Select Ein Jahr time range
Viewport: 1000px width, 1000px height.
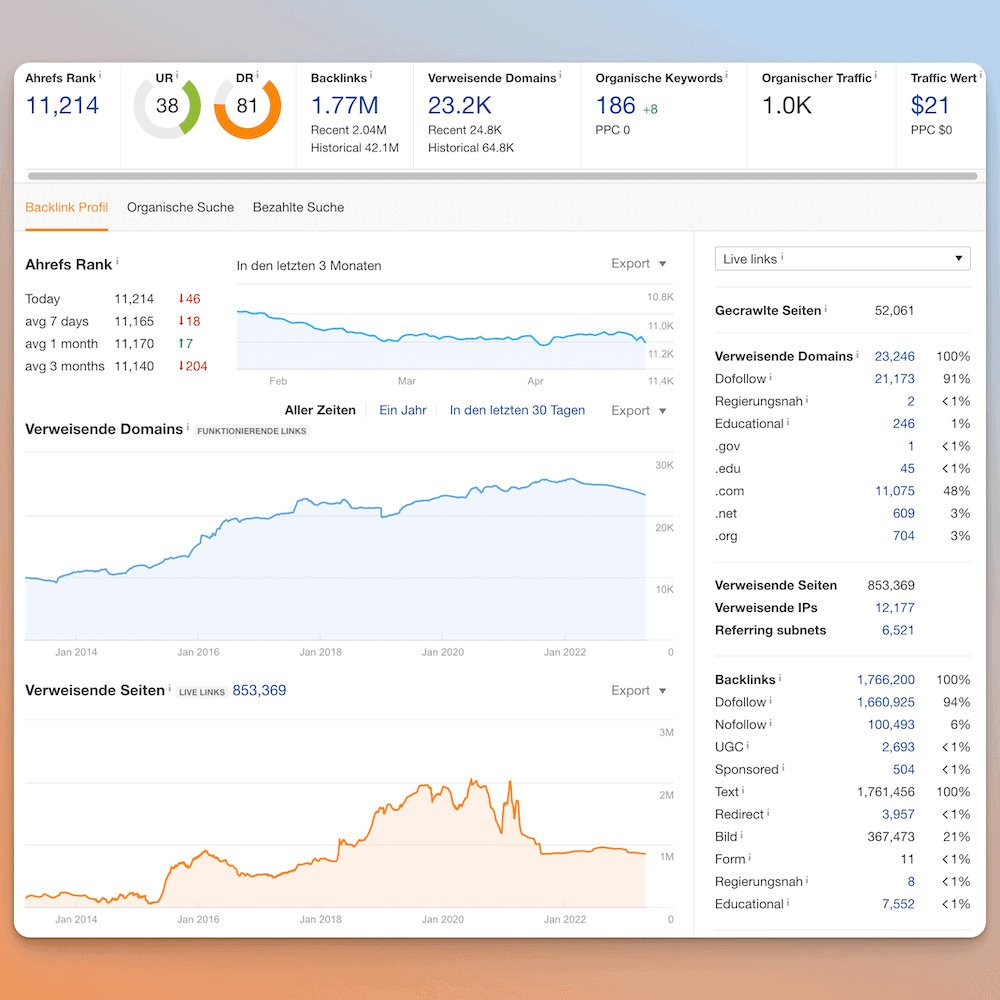[x=402, y=410]
